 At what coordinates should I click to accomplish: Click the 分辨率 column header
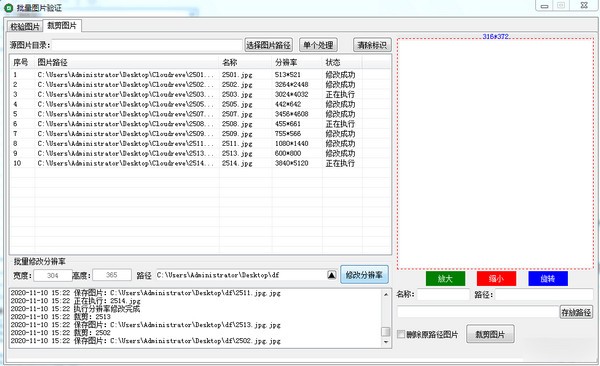tap(297, 62)
